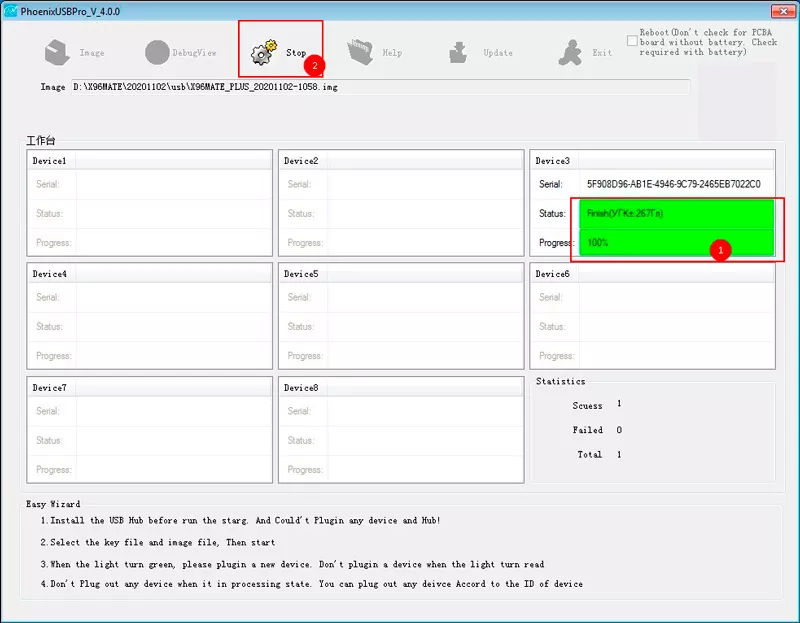This screenshot has height=623, width=800.
Task: Select the Device3 serial number text
Action: pyautogui.click(x=673, y=184)
